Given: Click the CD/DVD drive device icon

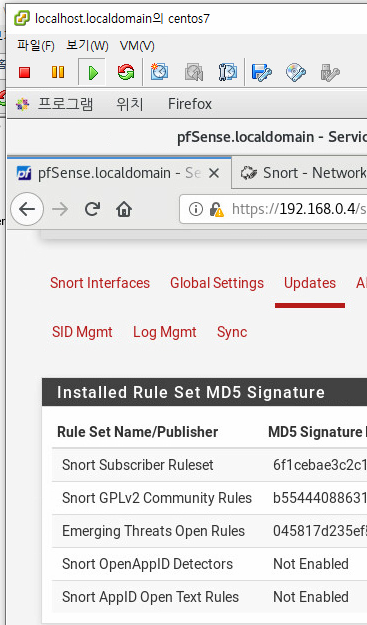Looking at the screenshot, I should tap(296, 72).
